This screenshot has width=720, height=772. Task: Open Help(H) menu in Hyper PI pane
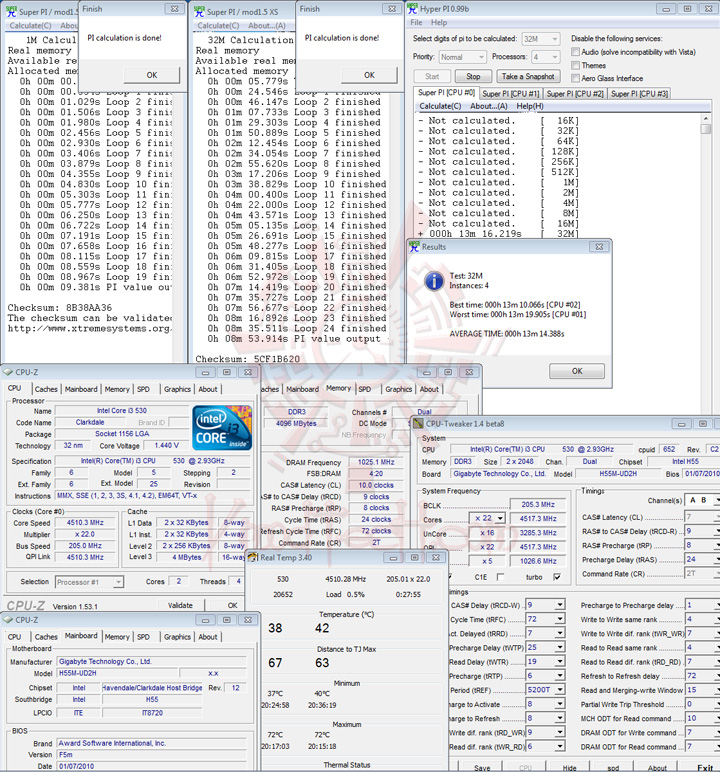click(x=530, y=106)
